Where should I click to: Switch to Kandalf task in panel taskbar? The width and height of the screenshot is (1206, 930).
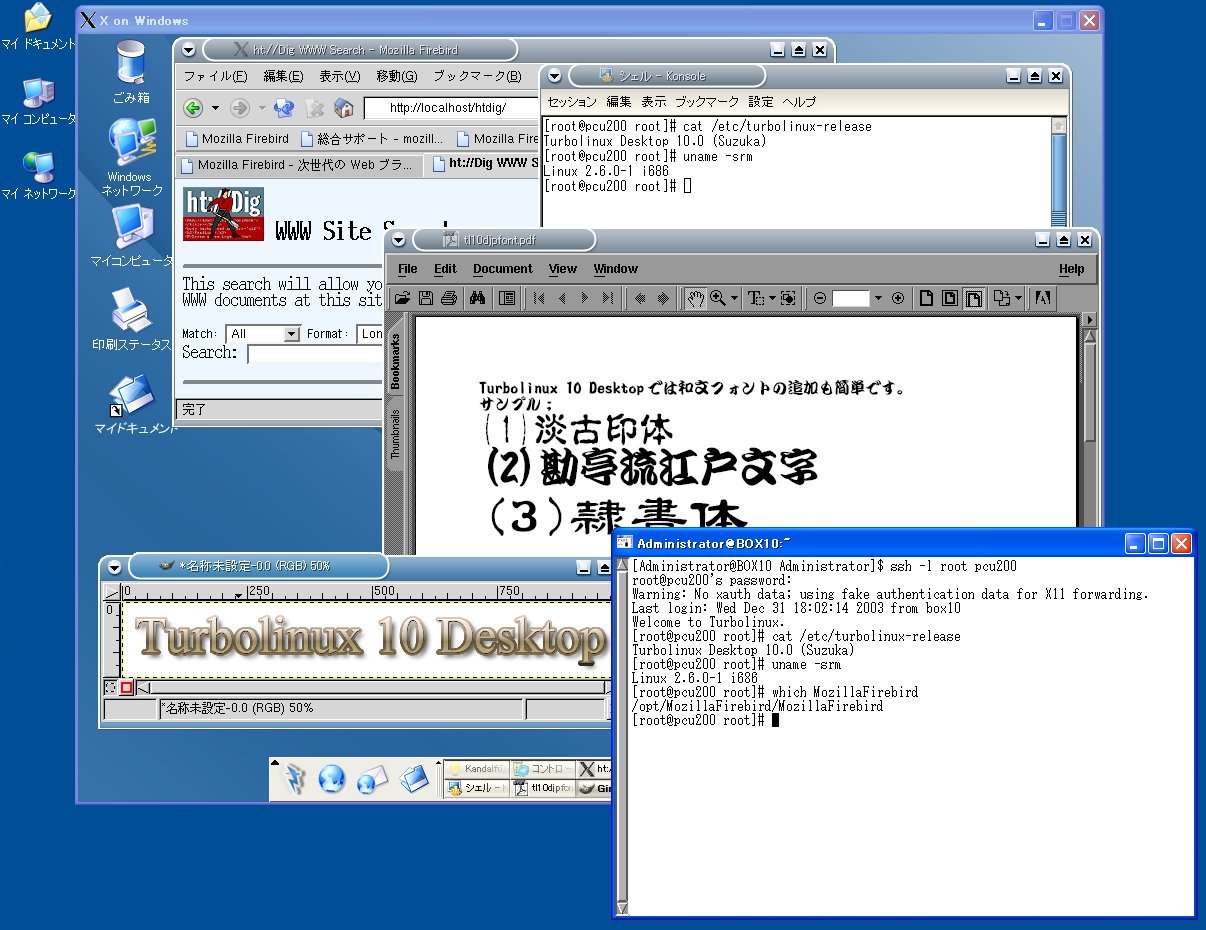coord(476,769)
